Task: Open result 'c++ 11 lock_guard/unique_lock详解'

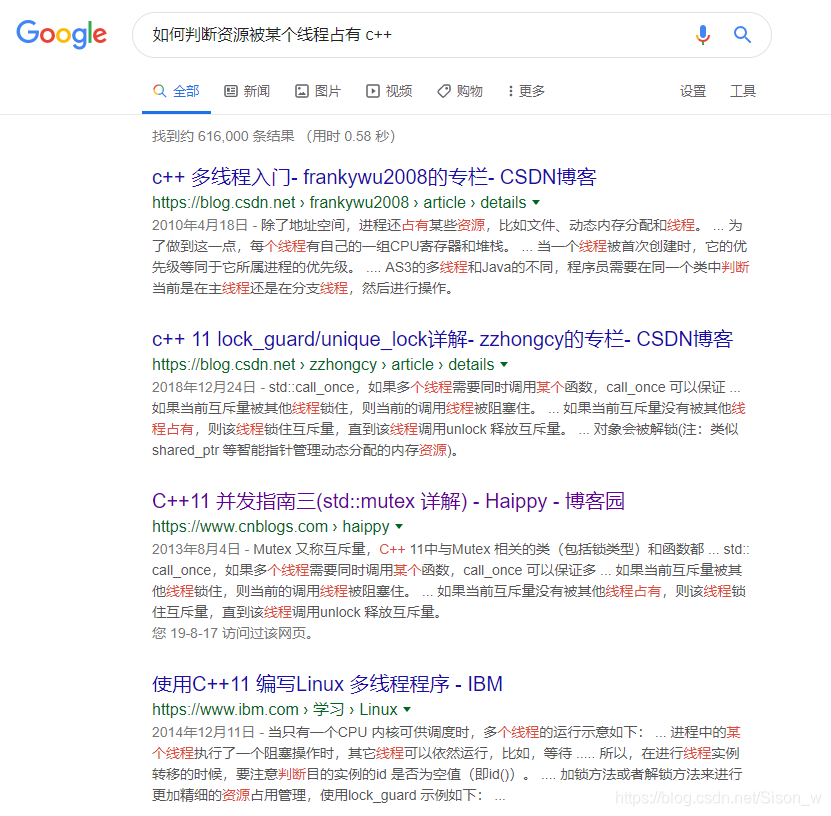Action: coord(442,339)
